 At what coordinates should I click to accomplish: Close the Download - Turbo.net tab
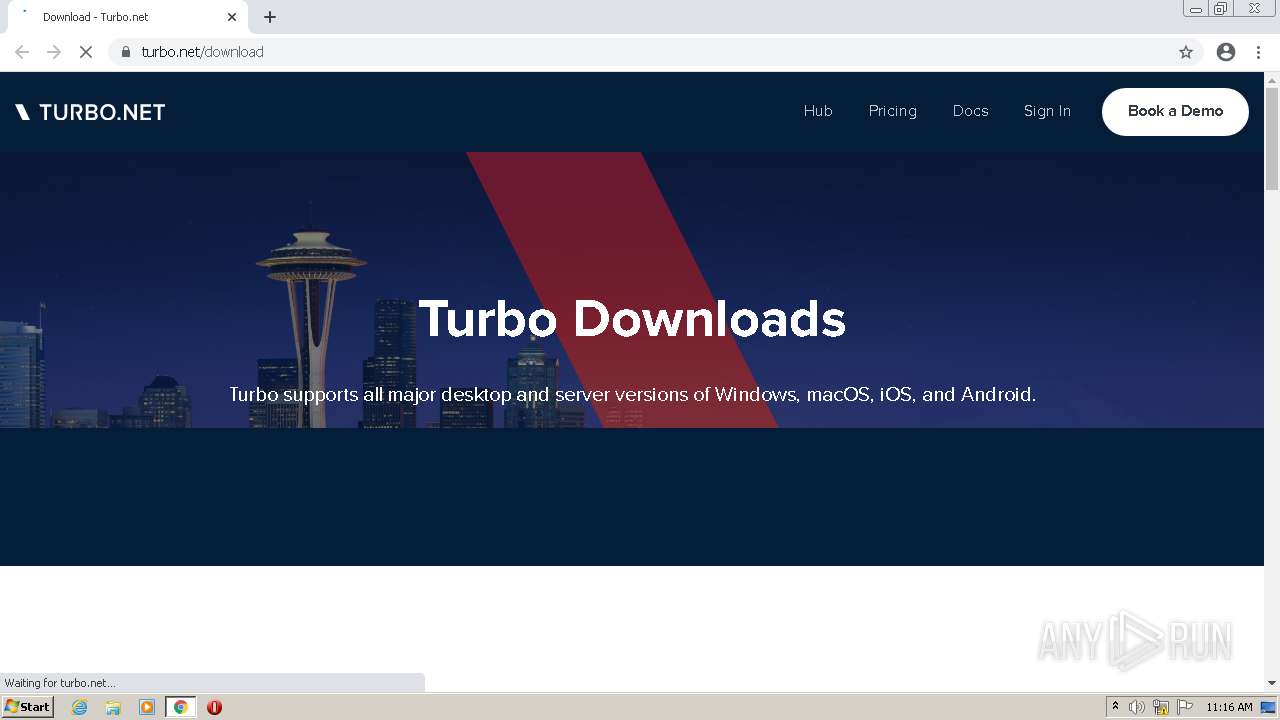[x=232, y=17]
